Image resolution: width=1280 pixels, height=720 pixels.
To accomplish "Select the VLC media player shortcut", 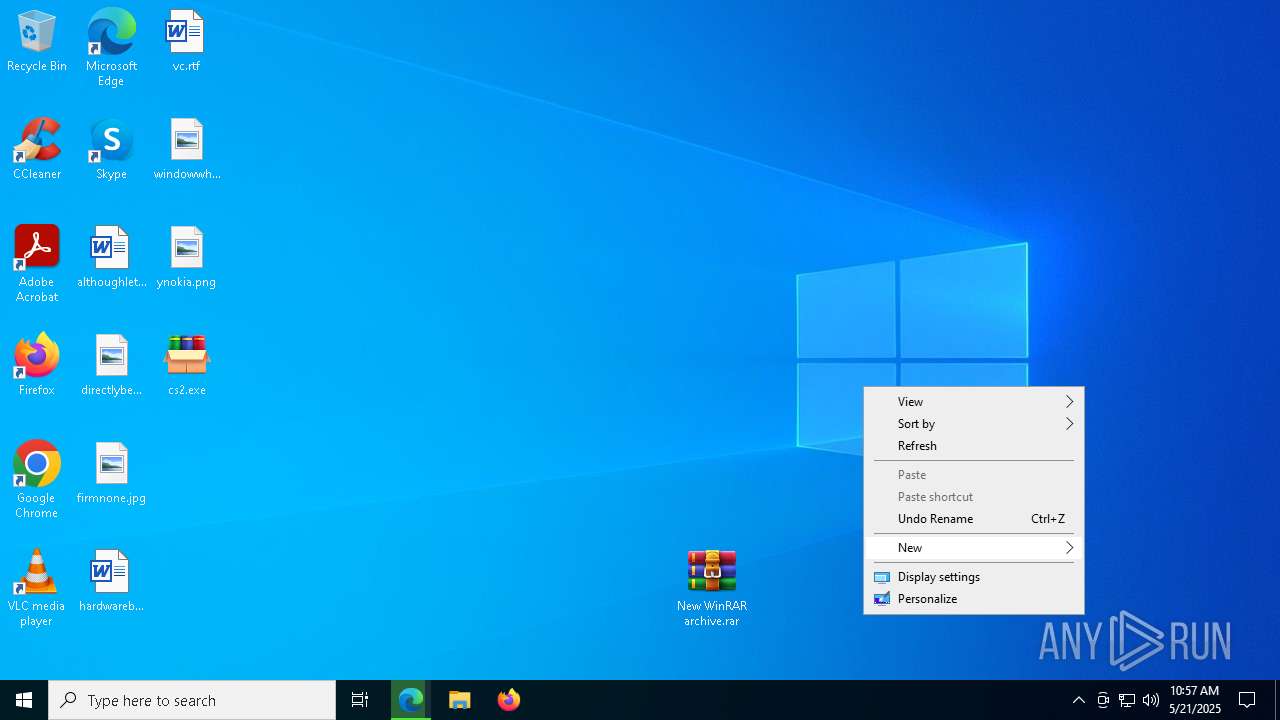I will point(37,588).
